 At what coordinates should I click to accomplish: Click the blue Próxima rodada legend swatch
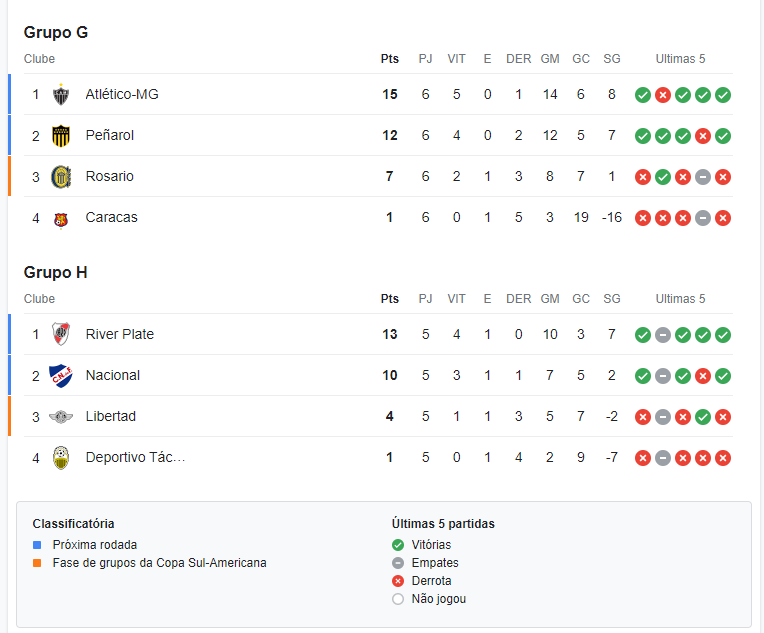tap(37, 545)
